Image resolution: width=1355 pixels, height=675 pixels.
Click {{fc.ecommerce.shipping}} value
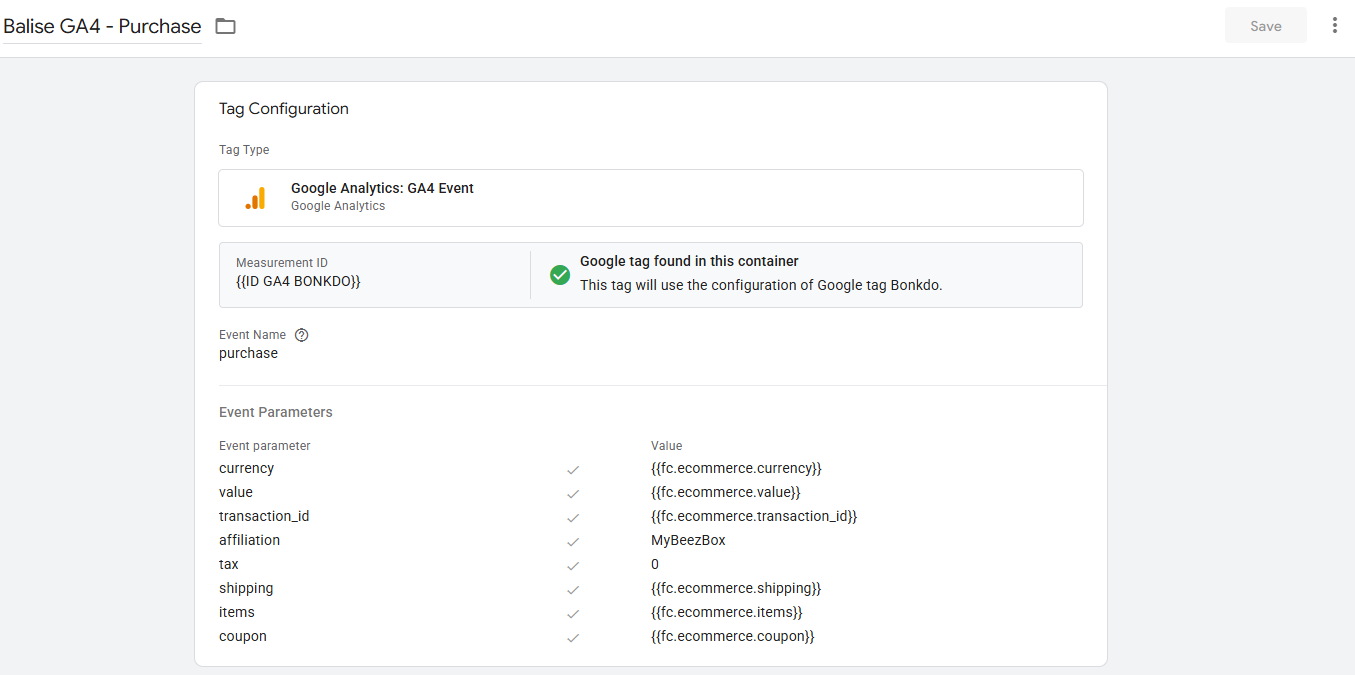(736, 588)
